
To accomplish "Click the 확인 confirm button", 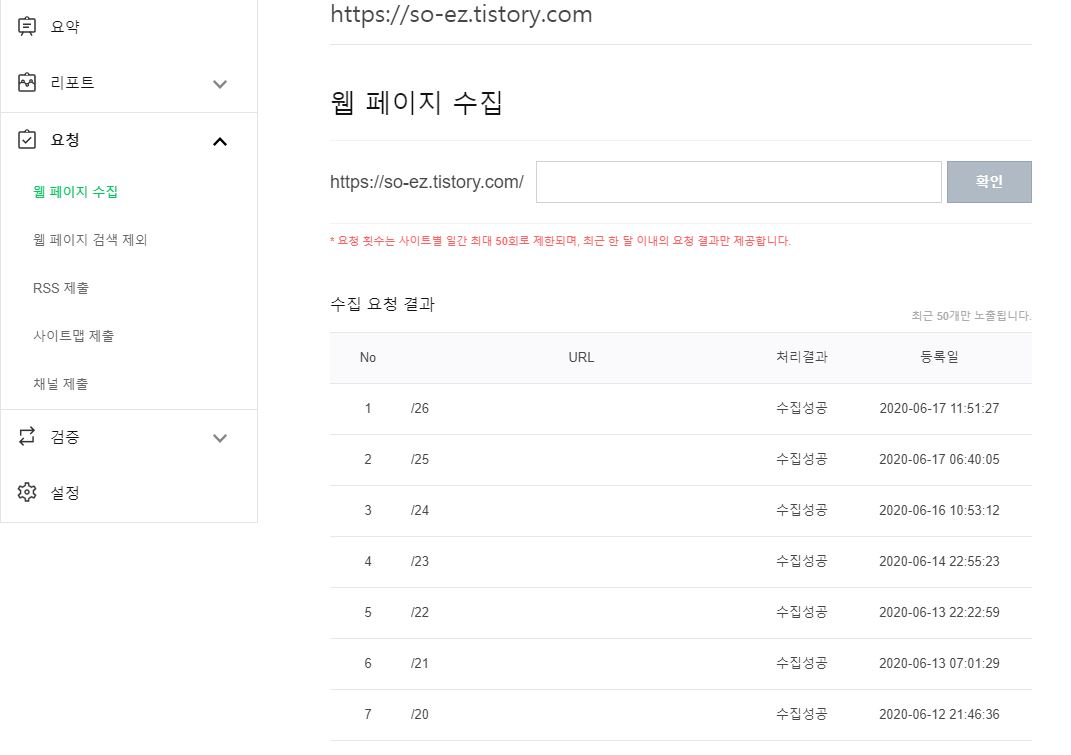I will click(x=989, y=182).
